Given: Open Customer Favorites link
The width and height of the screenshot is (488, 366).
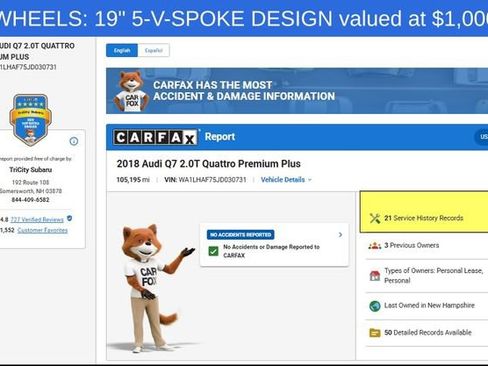Looking at the screenshot, I should pos(42,230).
